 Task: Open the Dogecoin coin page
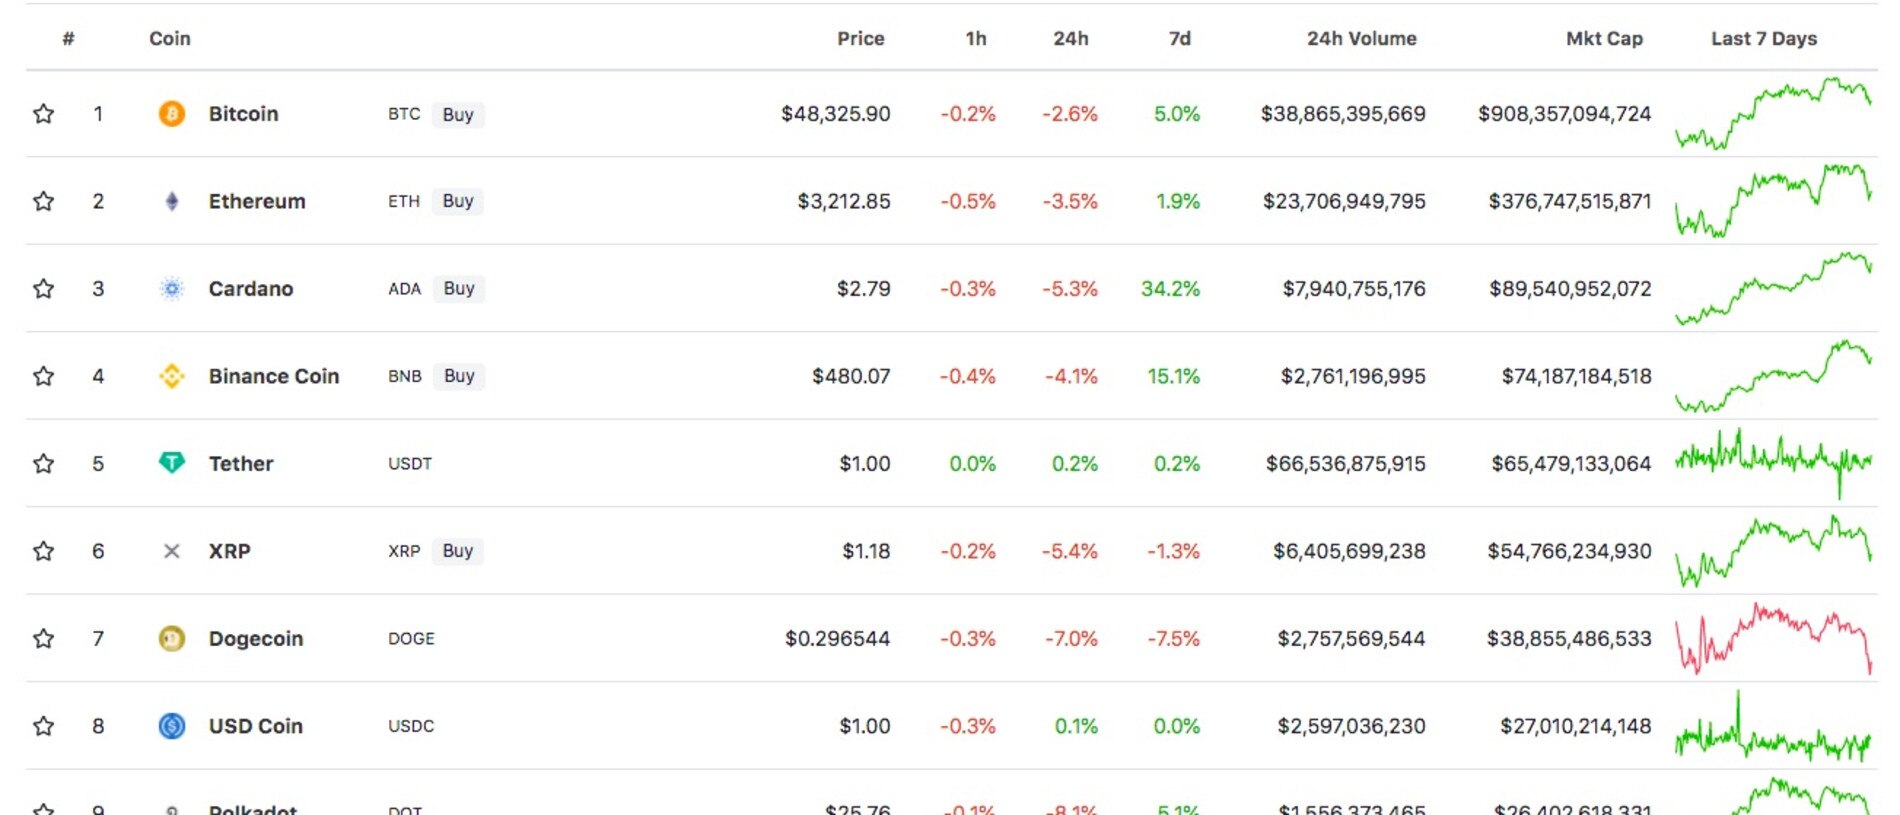[256, 639]
